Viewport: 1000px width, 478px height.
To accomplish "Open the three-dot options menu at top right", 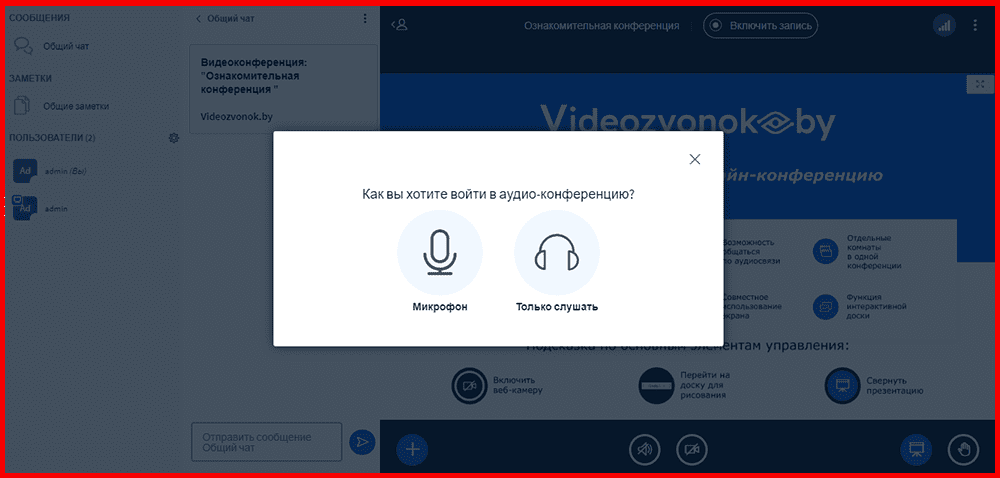I will pos(976,25).
